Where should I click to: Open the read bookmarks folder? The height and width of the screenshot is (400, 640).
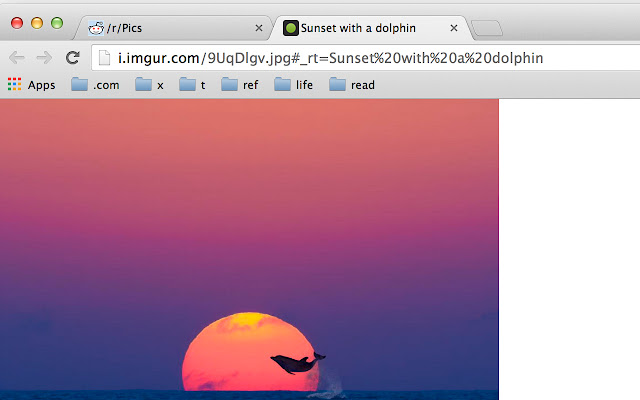pos(352,84)
